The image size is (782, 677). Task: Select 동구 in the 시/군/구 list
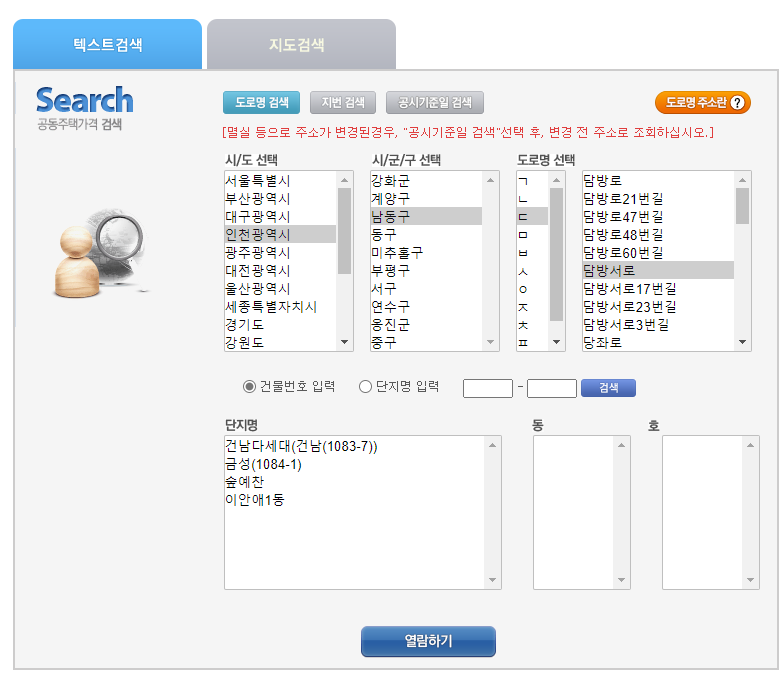pos(426,234)
